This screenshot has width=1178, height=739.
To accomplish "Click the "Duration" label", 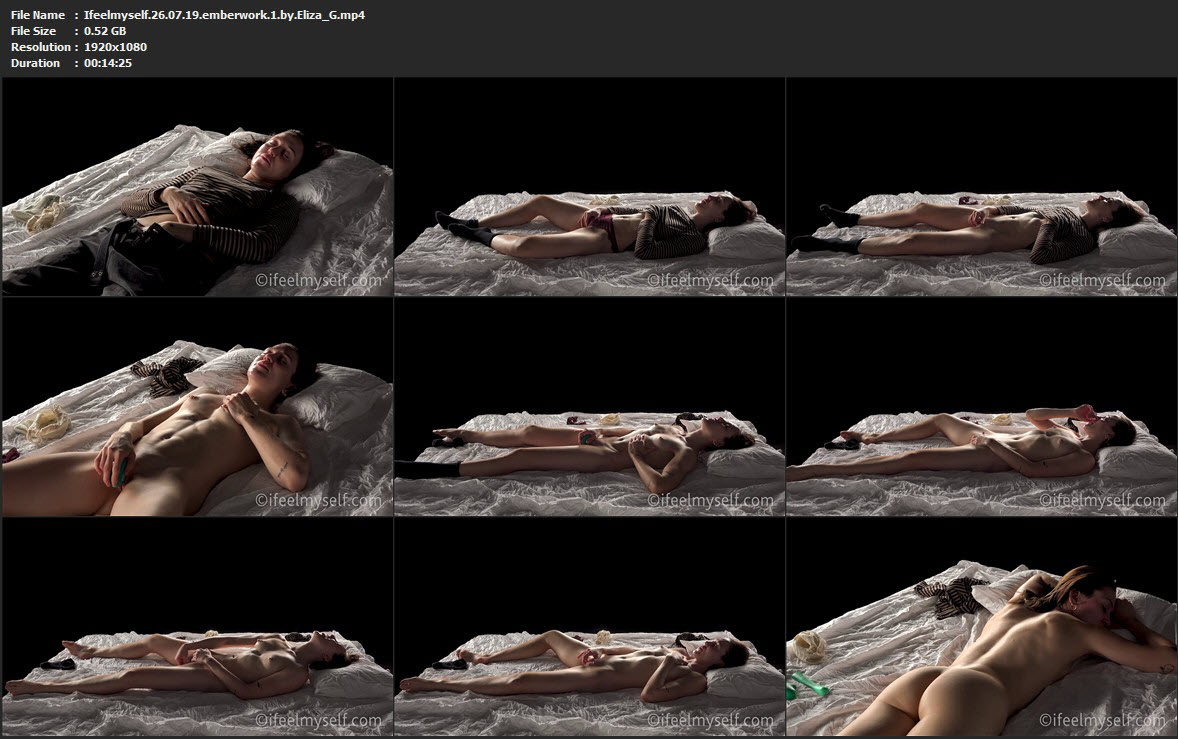I will click(x=35, y=63).
